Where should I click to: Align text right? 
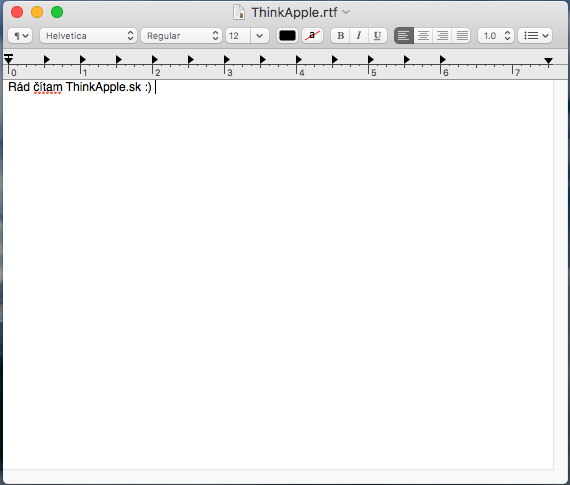442,36
